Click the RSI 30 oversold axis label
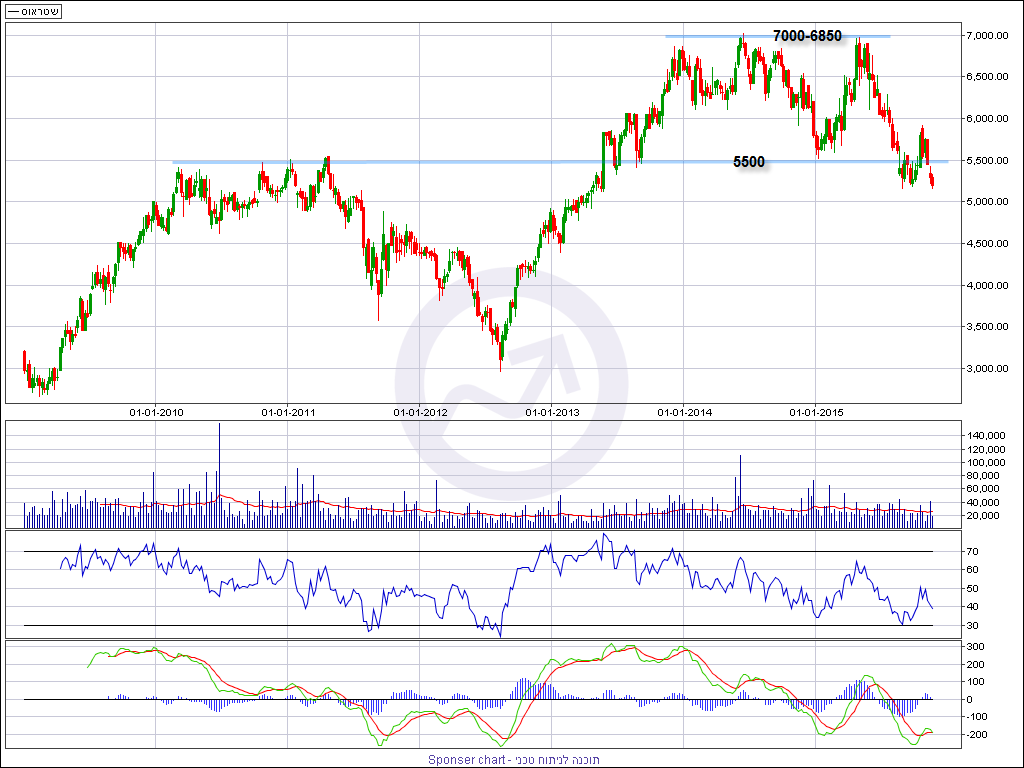 (974, 626)
